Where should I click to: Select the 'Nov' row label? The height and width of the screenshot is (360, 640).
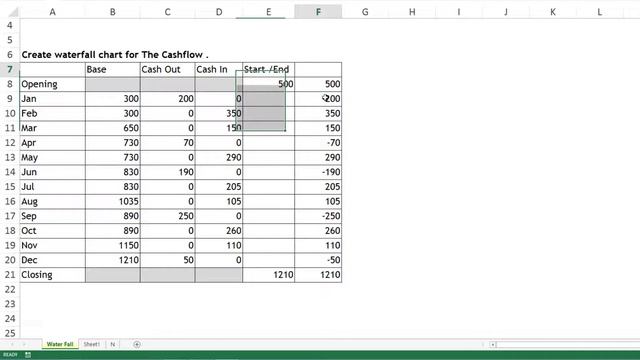(53, 245)
